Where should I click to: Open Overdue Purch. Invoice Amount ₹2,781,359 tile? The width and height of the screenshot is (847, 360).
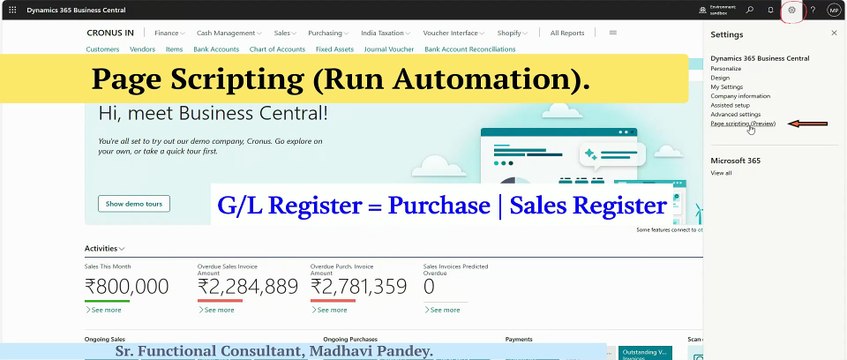coord(359,286)
